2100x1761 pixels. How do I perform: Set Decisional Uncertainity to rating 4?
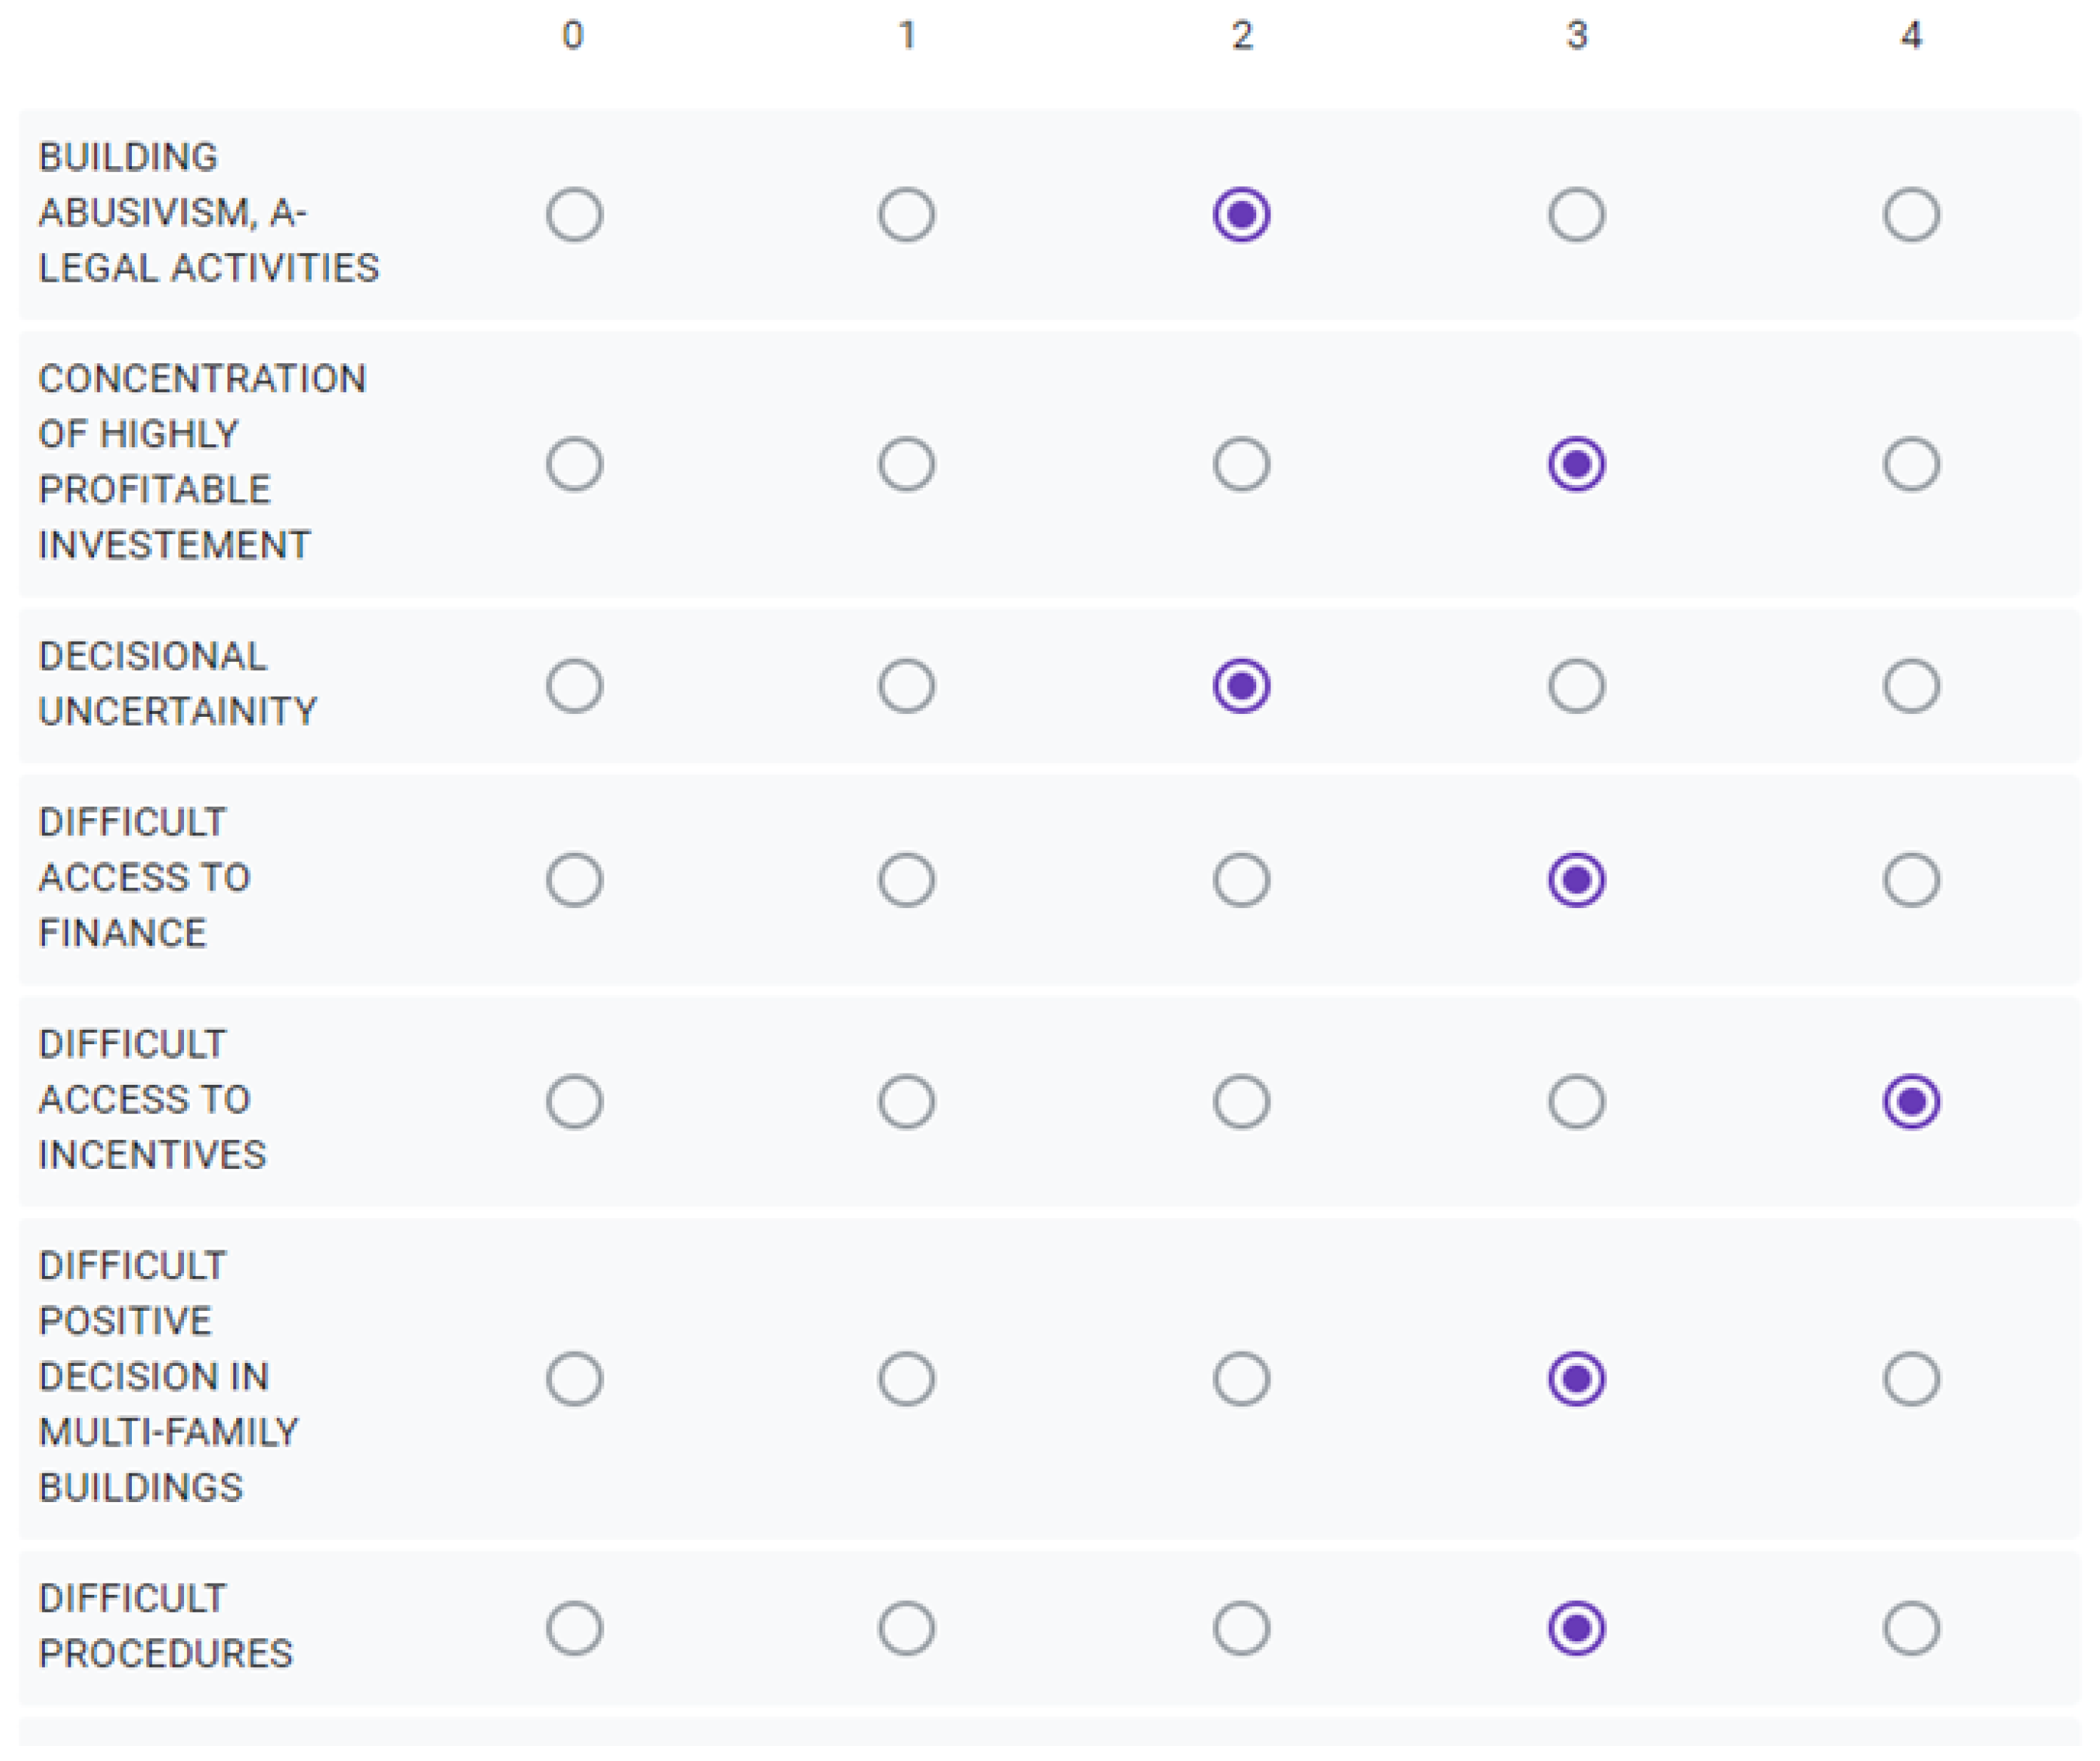click(1911, 687)
